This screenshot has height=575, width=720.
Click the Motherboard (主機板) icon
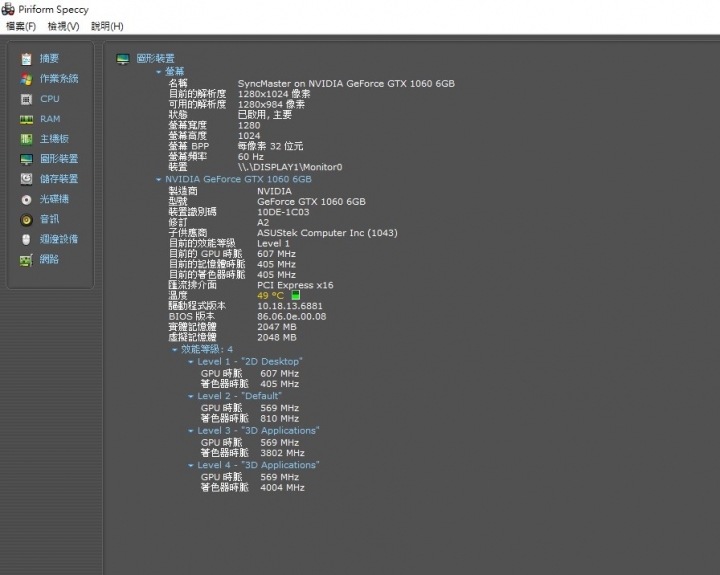[26, 139]
